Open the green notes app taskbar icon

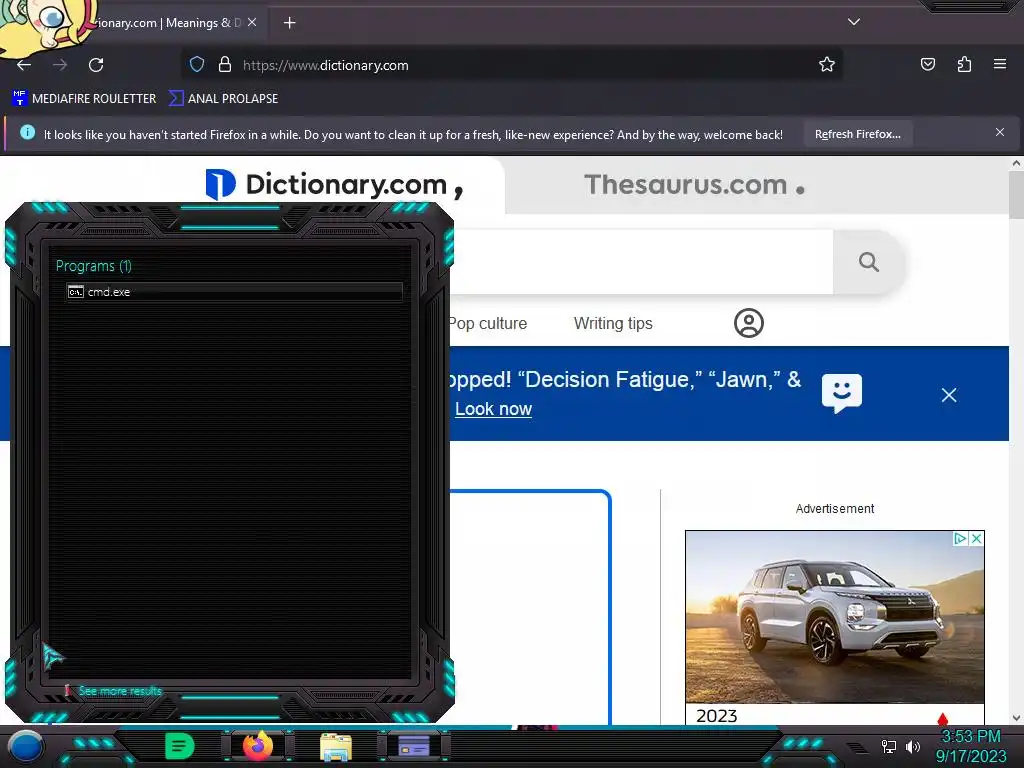pos(180,746)
